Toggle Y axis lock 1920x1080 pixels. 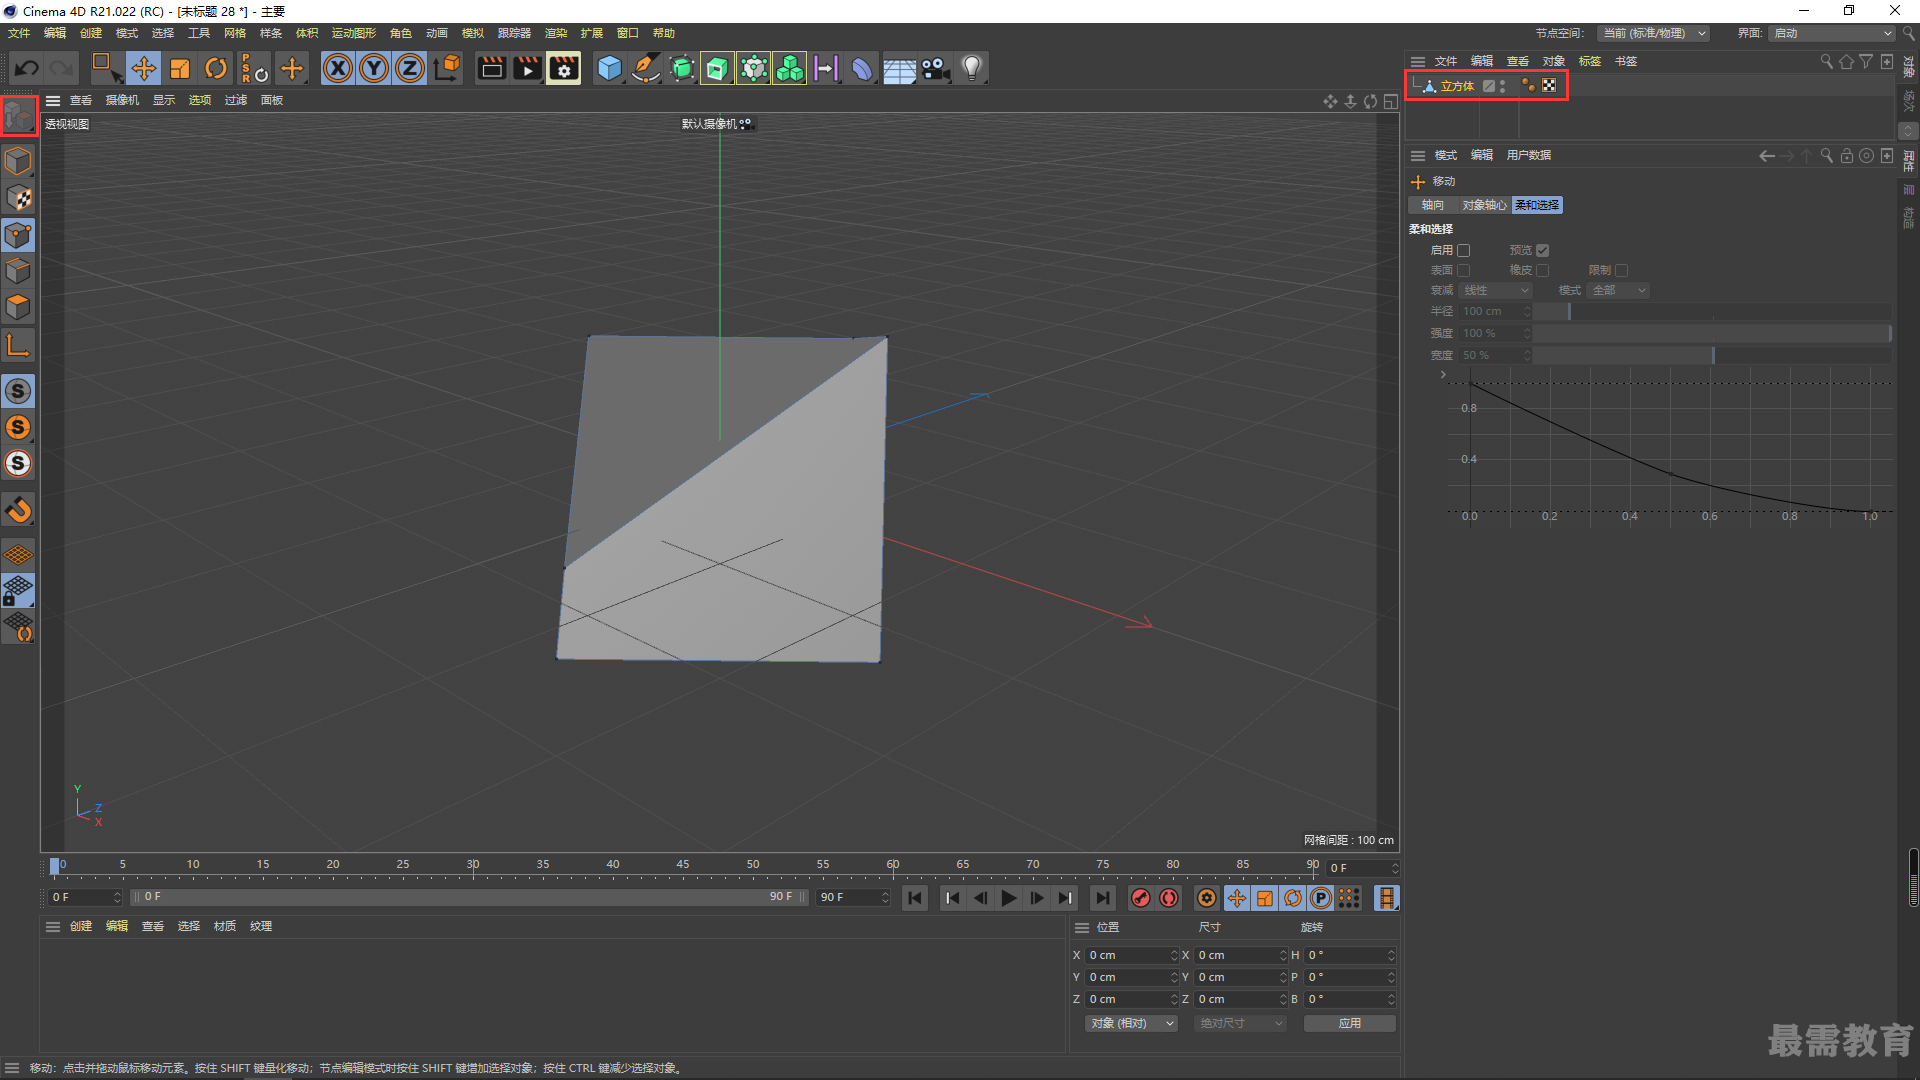click(x=374, y=68)
